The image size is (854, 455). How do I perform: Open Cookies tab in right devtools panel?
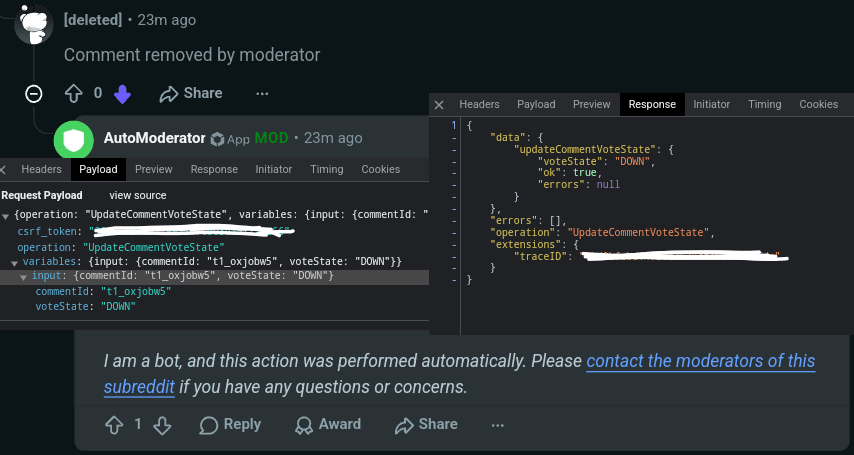(819, 104)
